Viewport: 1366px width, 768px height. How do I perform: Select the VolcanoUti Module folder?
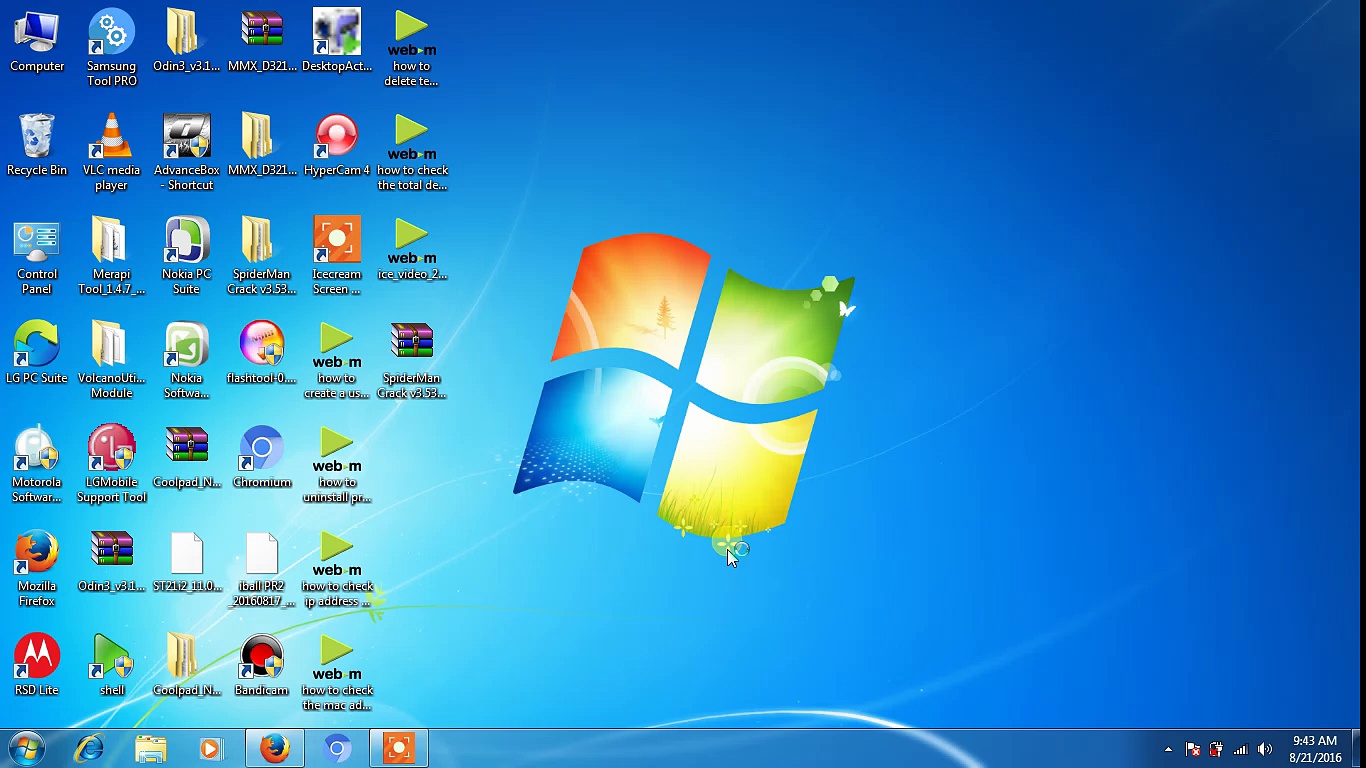tap(112, 360)
